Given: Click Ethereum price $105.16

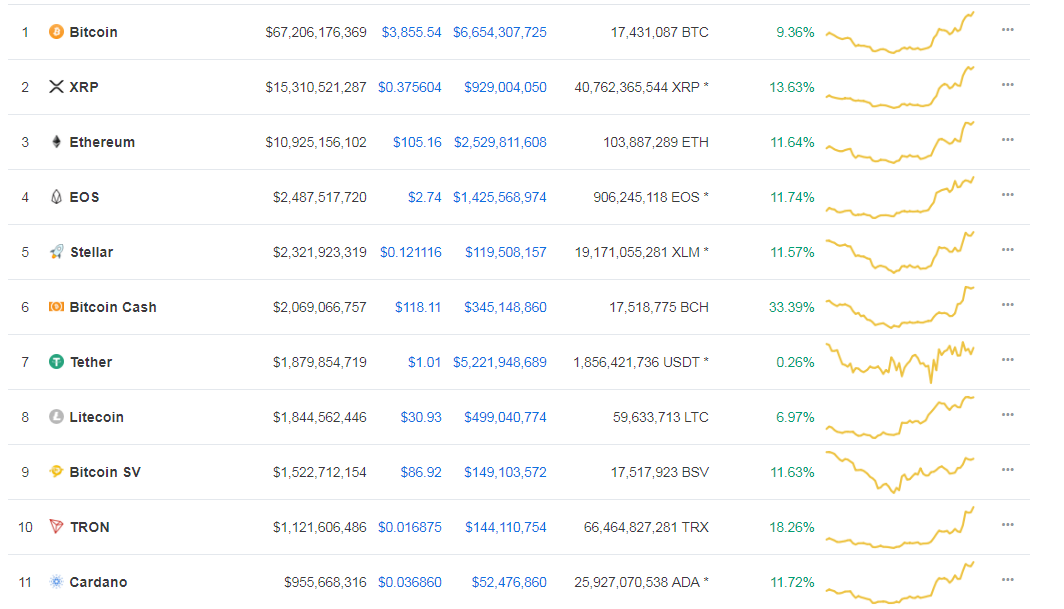Looking at the screenshot, I should 417,142.
